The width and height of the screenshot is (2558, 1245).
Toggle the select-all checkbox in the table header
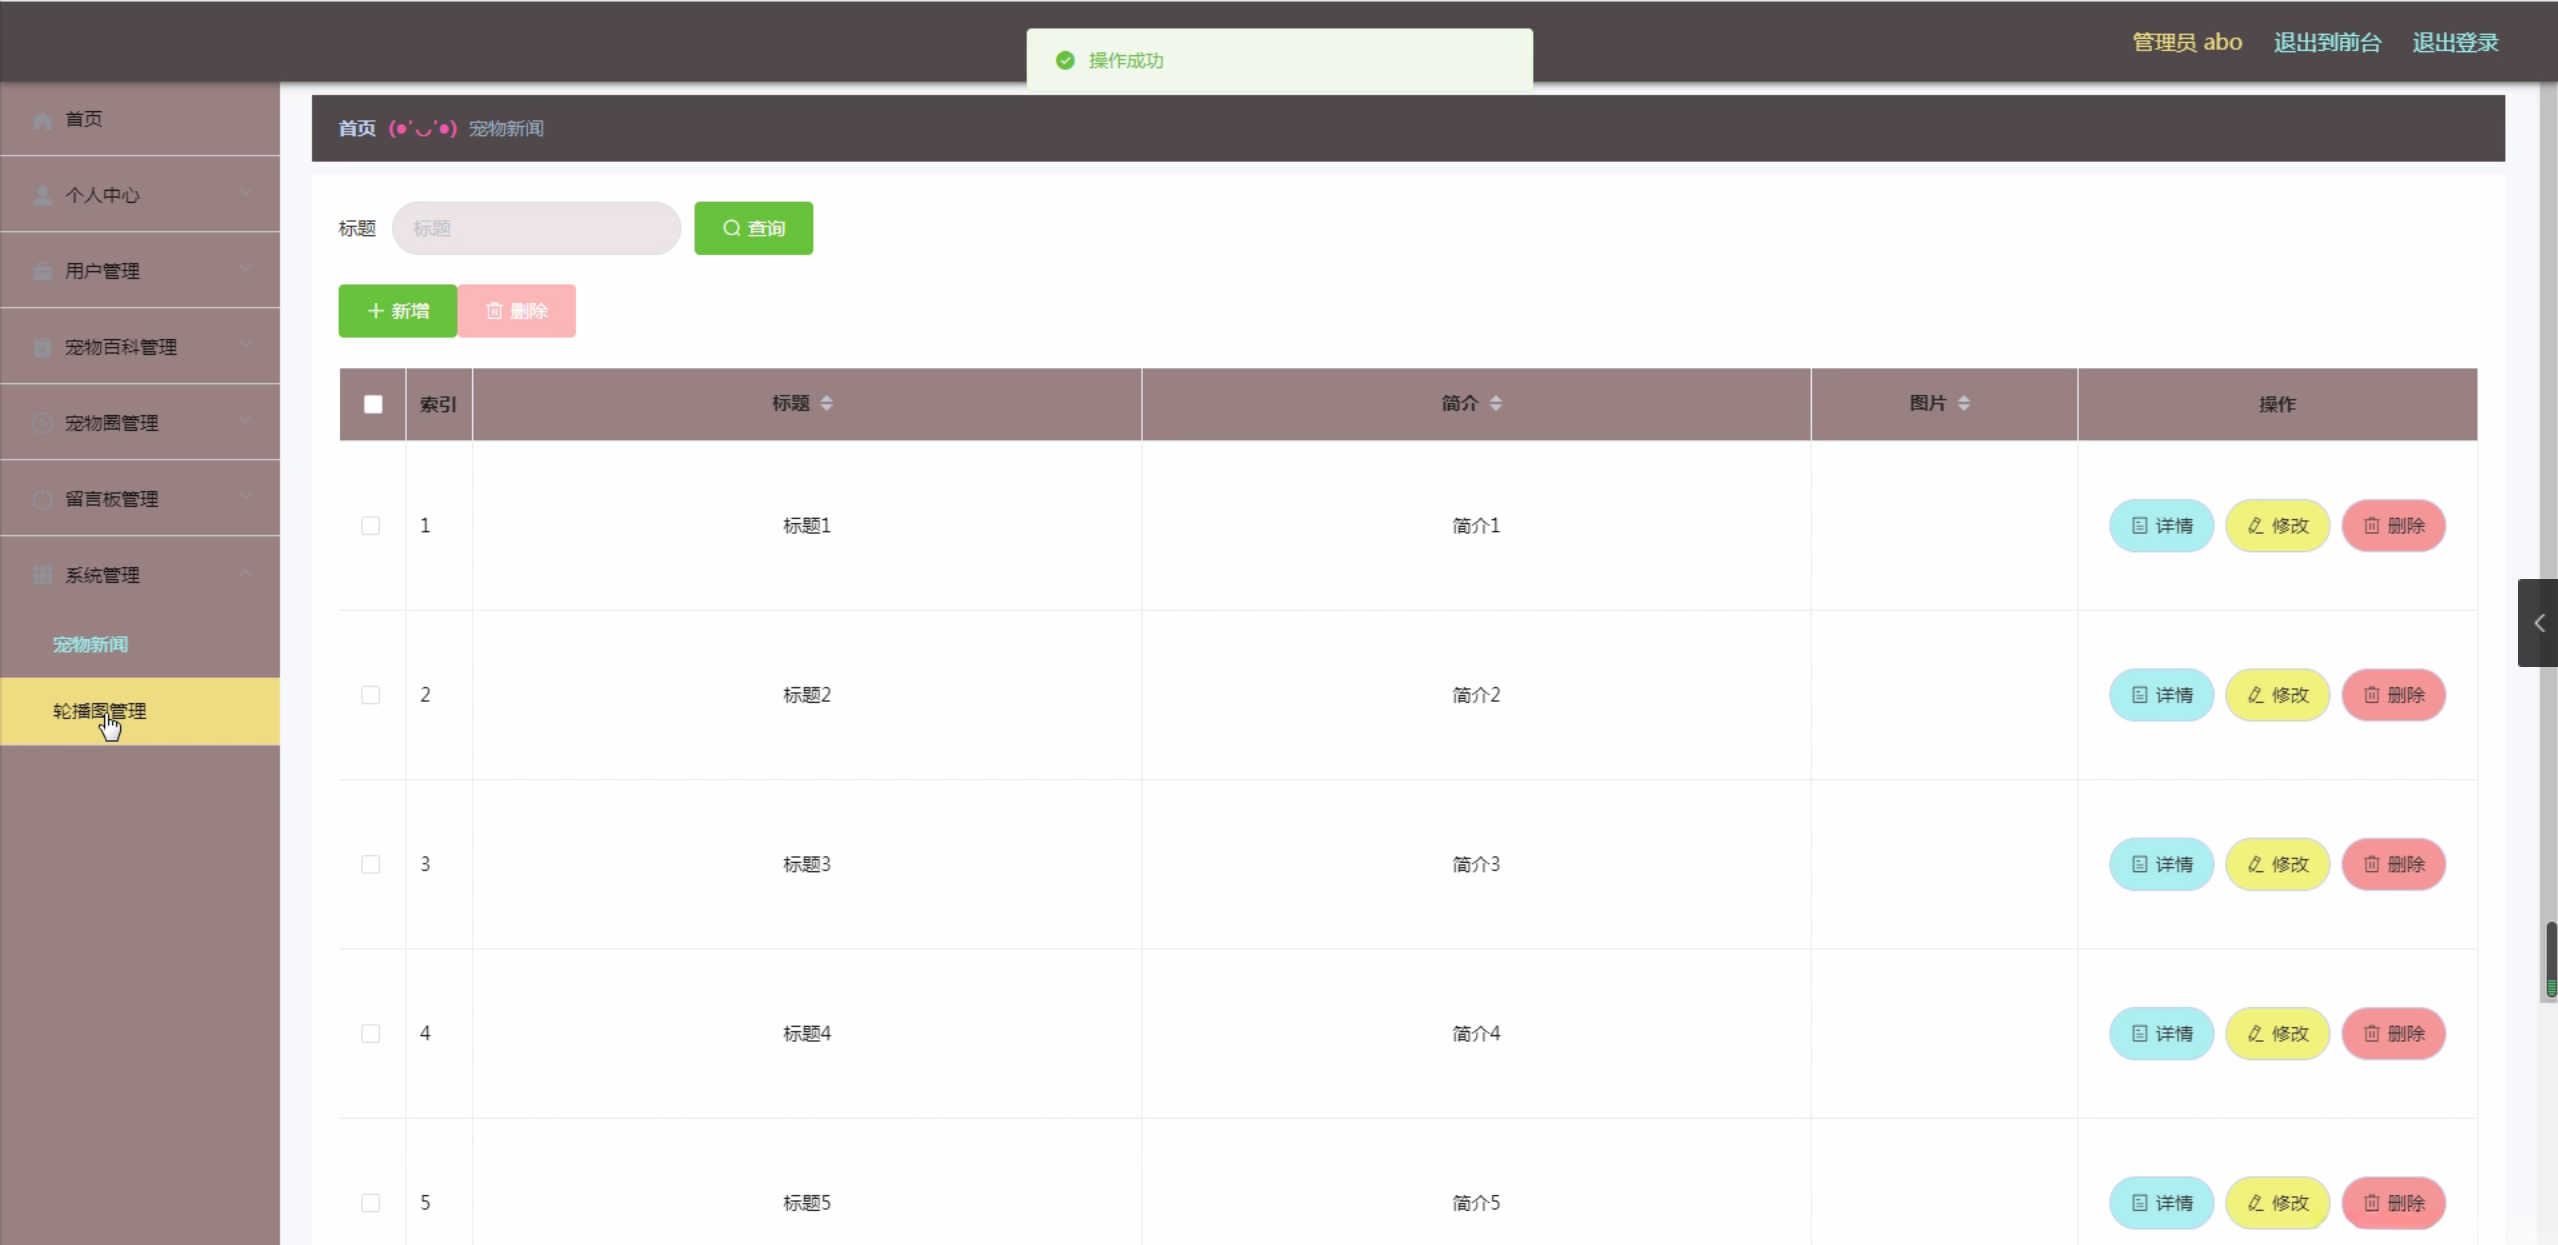(373, 404)
